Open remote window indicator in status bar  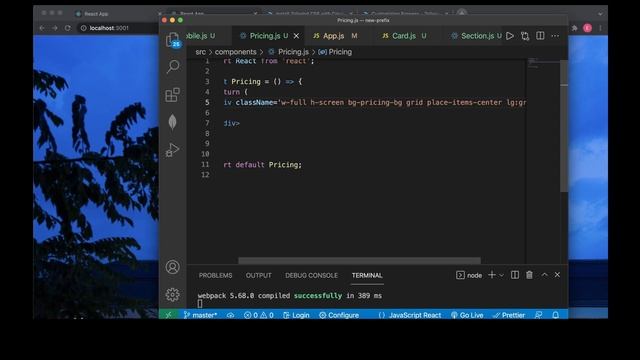point(169,315)
